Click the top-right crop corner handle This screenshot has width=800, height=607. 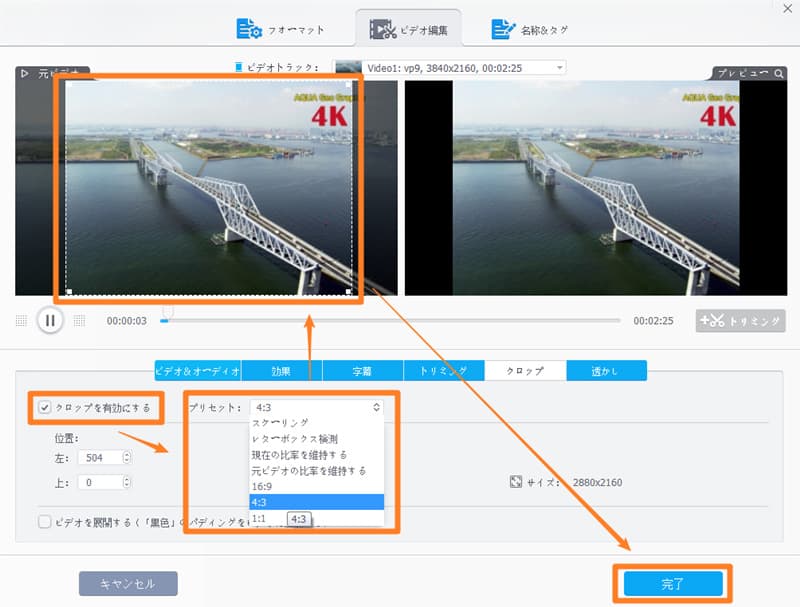point(347,85)
